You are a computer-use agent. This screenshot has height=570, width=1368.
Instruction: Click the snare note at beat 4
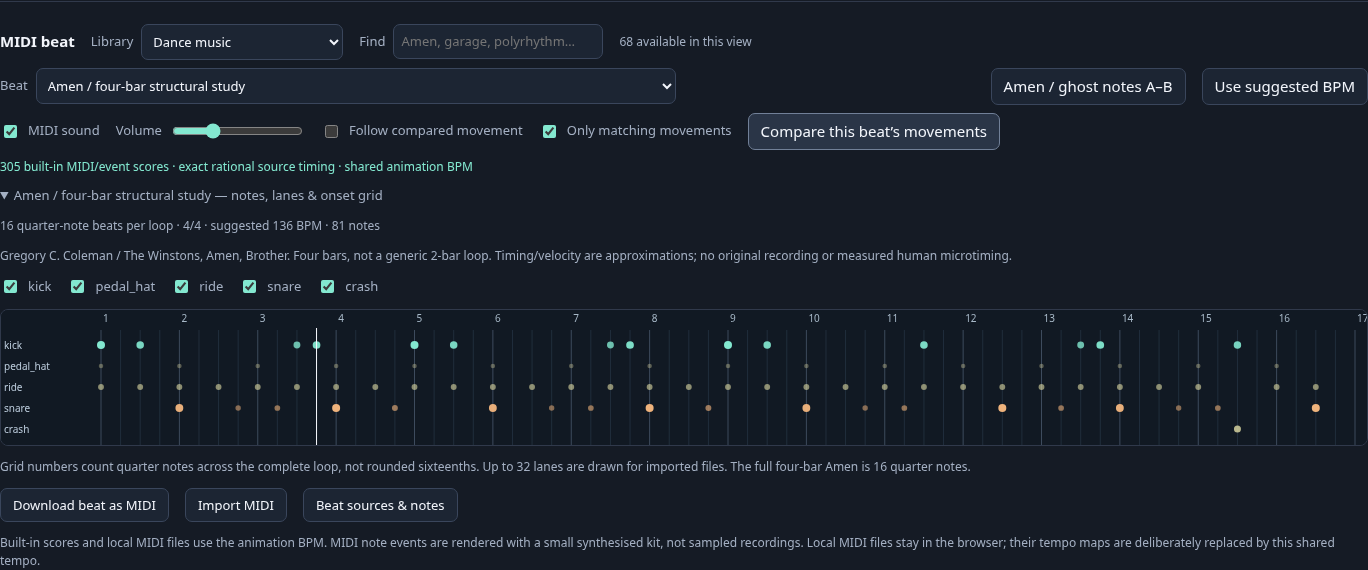(336, 408)
